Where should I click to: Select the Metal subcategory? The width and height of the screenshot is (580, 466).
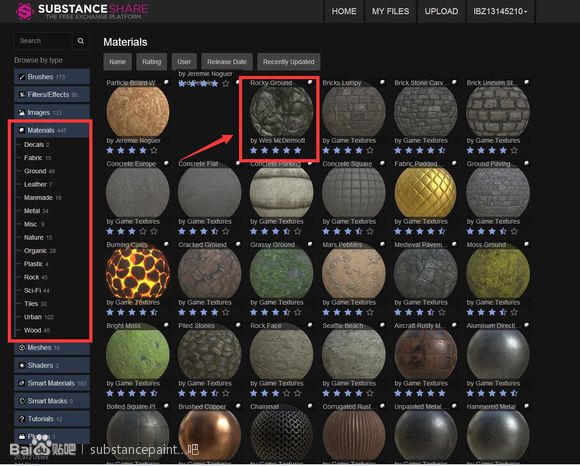click(x=36, y=211)
